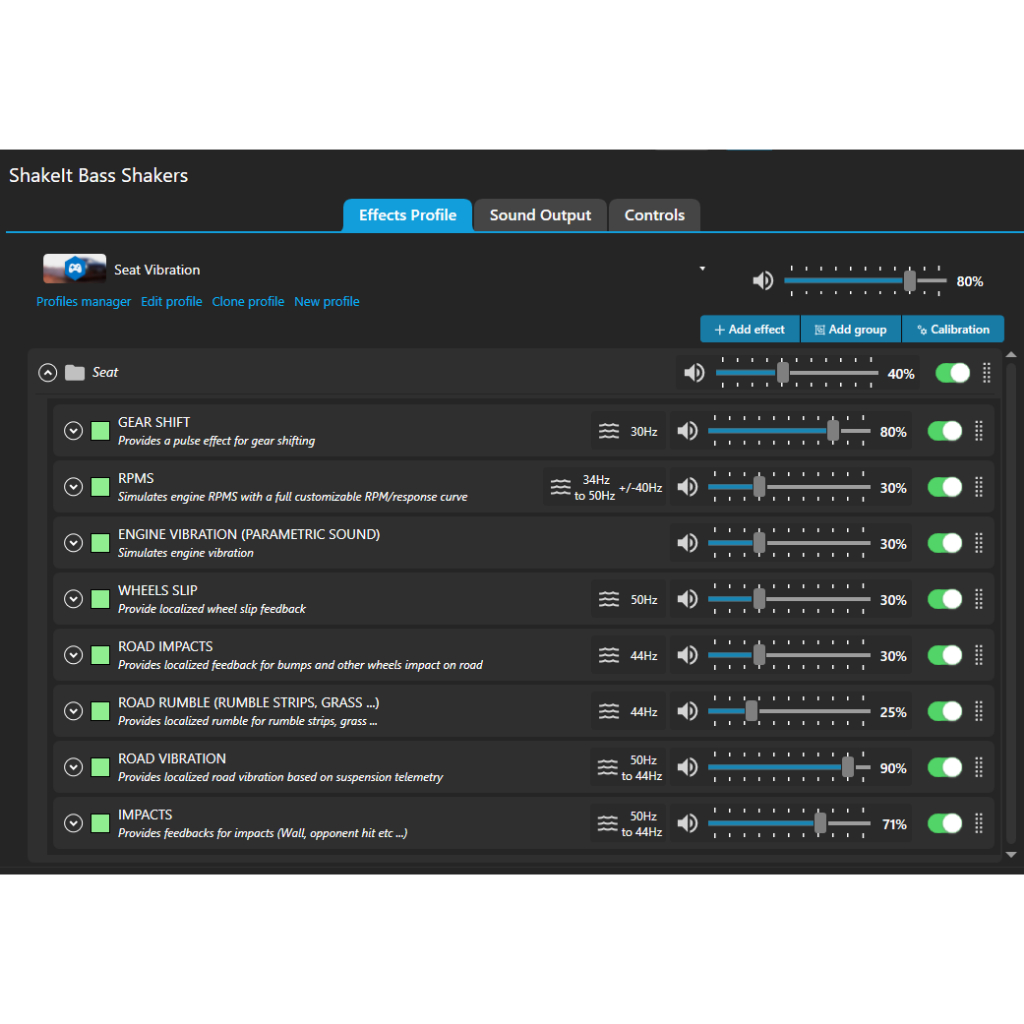
Task: Click the ROAD VIBRATION speaker icon
Action: click(687, 767)
